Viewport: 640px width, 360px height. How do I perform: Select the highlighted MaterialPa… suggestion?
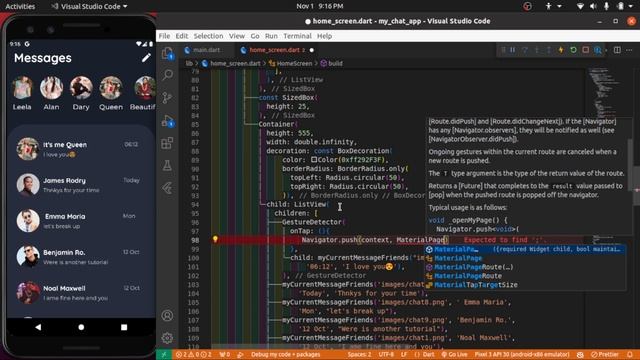click(x=524, y=249)
